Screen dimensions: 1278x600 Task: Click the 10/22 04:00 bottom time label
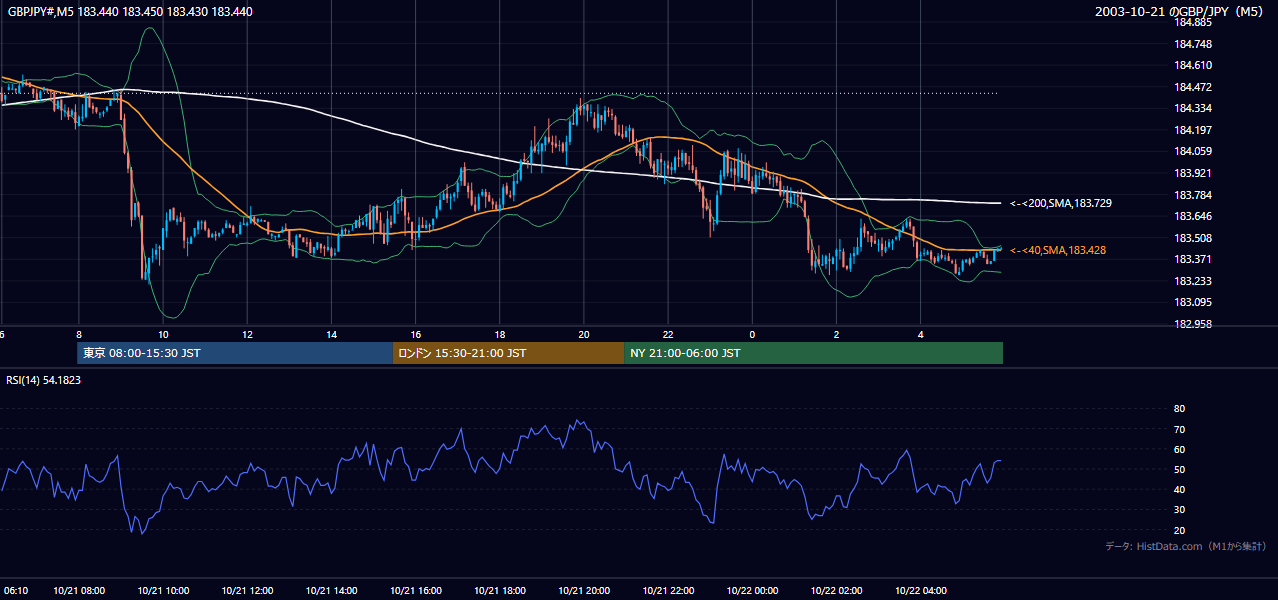921,591
